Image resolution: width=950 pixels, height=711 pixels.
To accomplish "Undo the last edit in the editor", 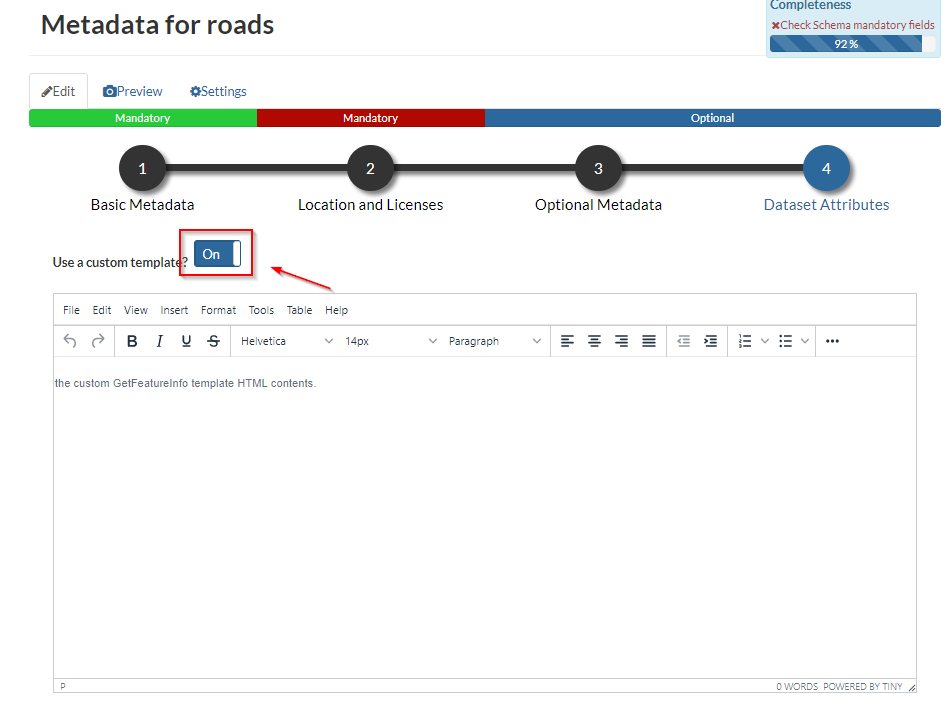I will click(x=68, y=341).
